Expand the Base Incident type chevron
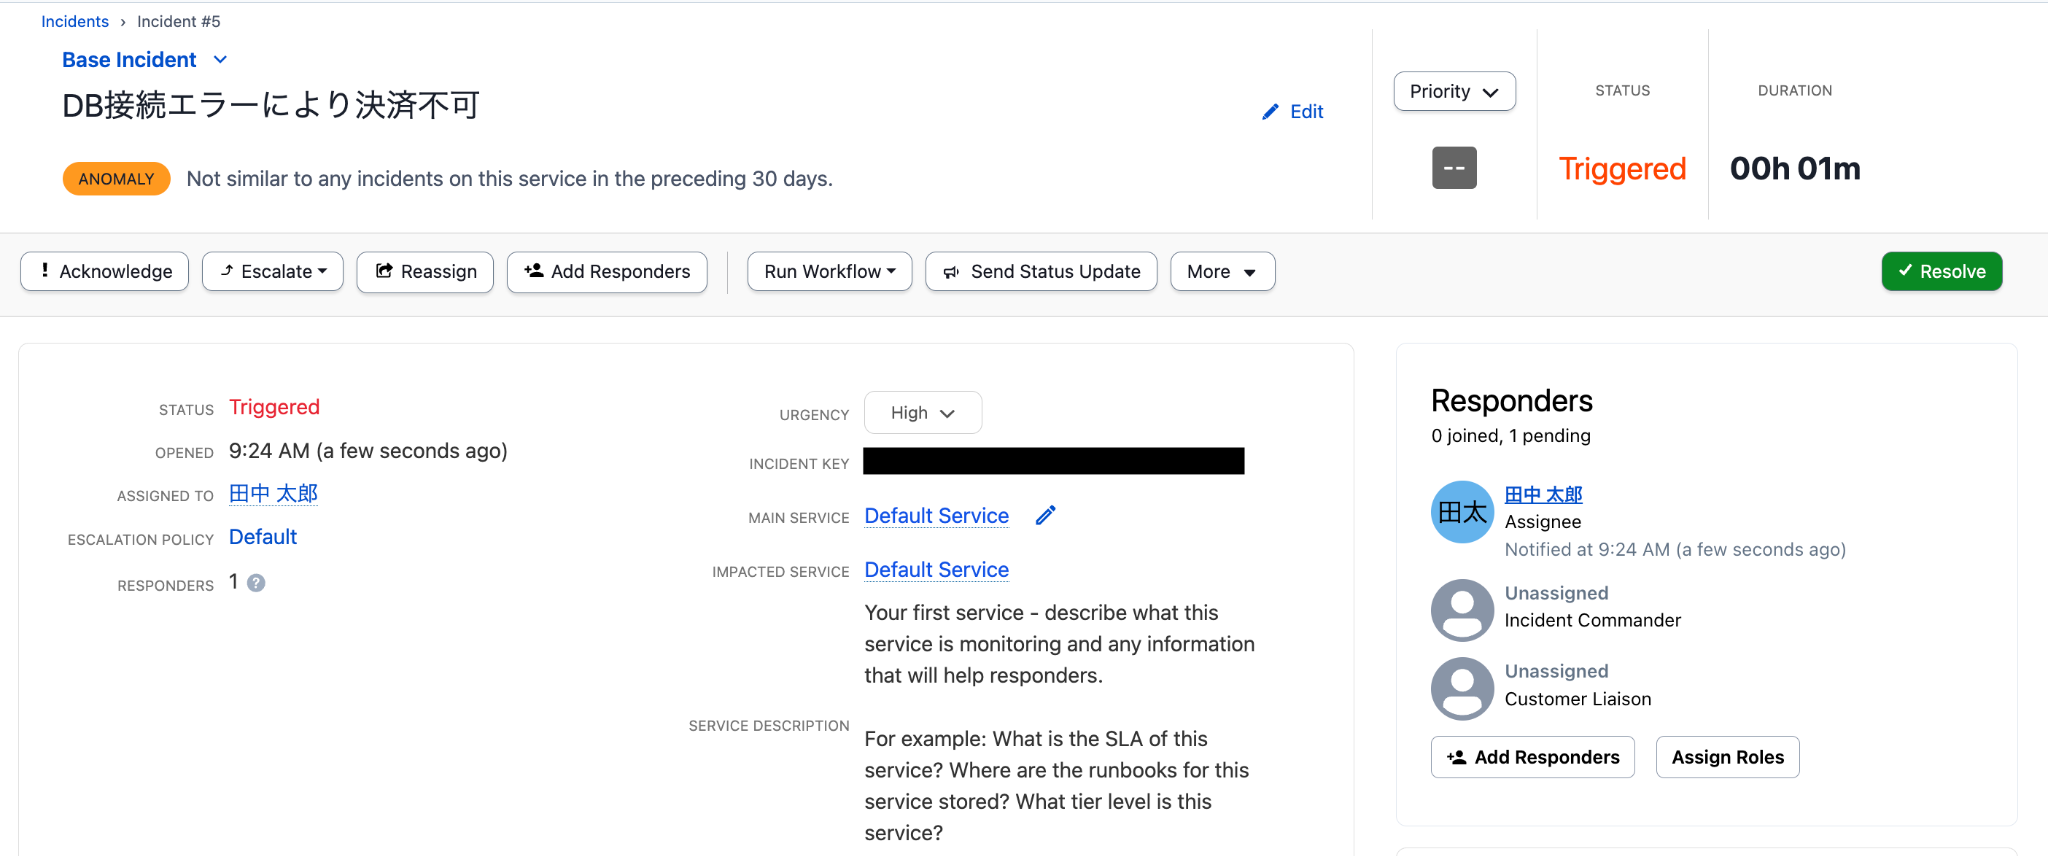The width and height of the screenshot is (2048, 856). [x=221, y=60]
